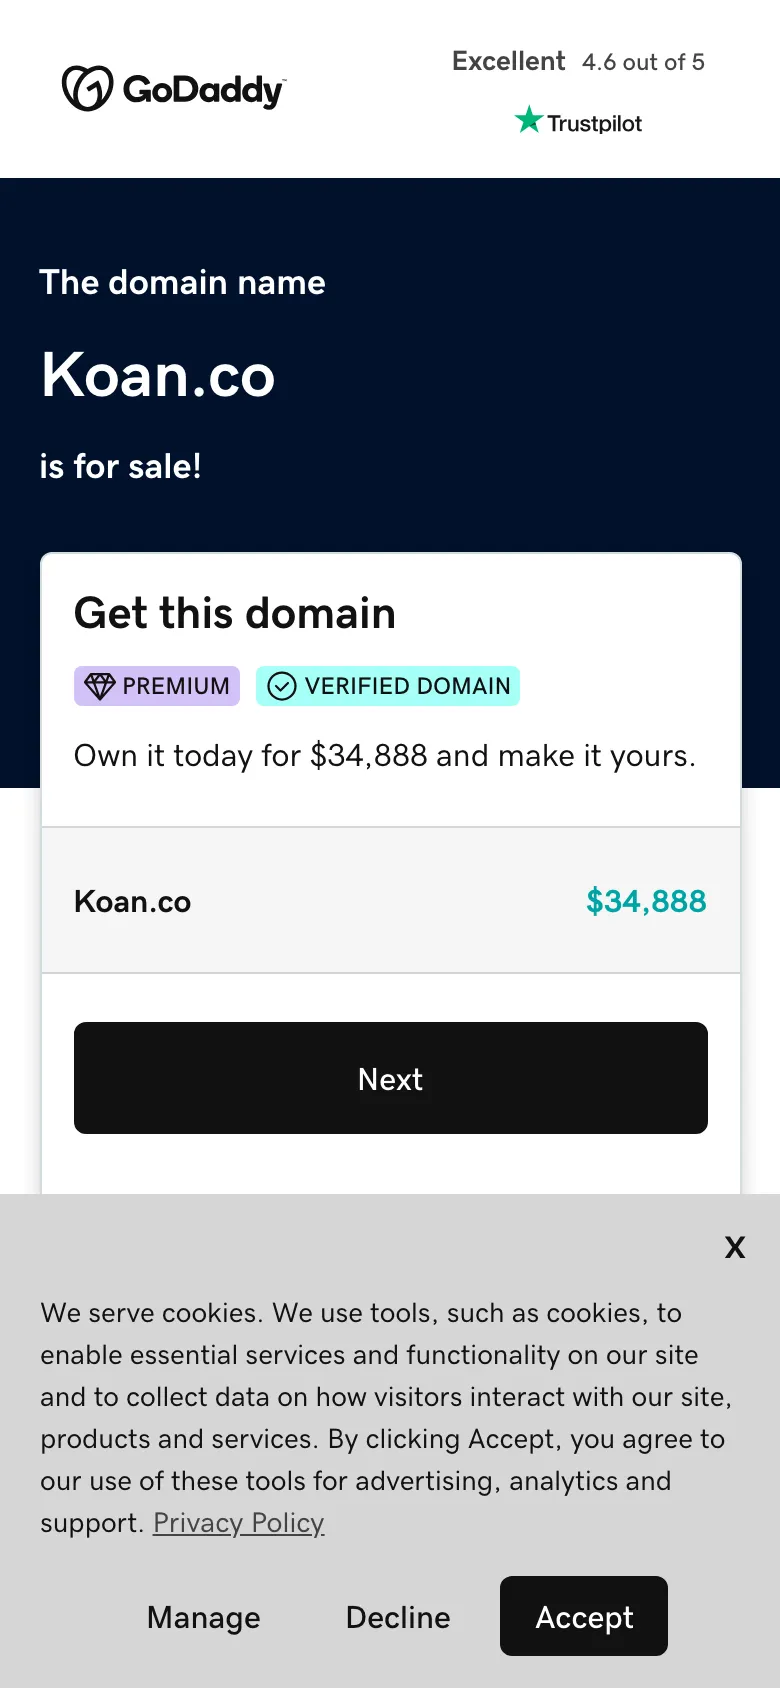
Task: Accept the cookie consent
Action: (583, 1616)
